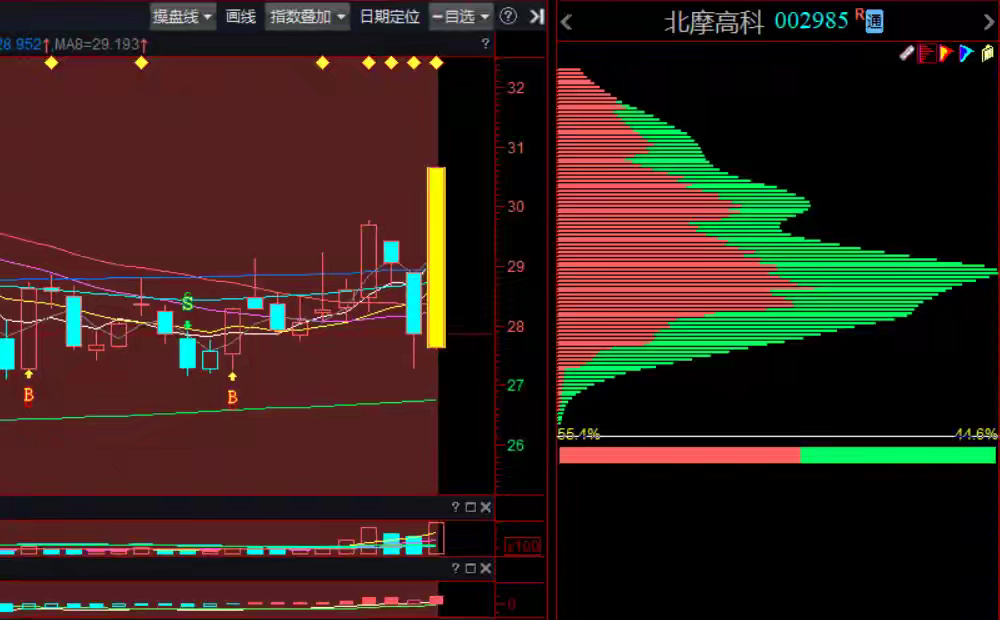Click the question mark beside MA8 indicator line
1000x620 pixels.
coord(485,43)
